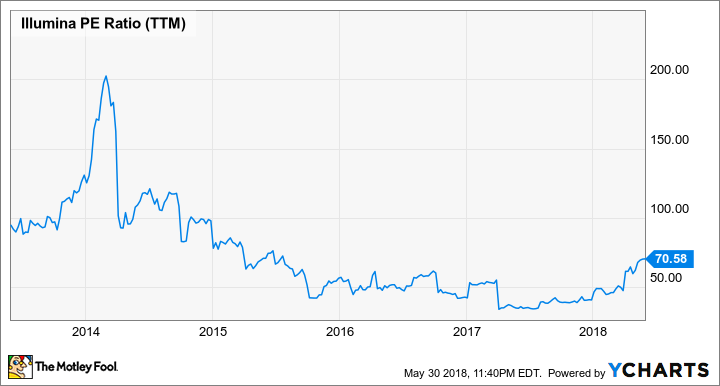Image resolution: width=720 pixels, height=386 pixels.
Task: Click the 100.00 y-axis label
Action: click(x=669, y=209)
